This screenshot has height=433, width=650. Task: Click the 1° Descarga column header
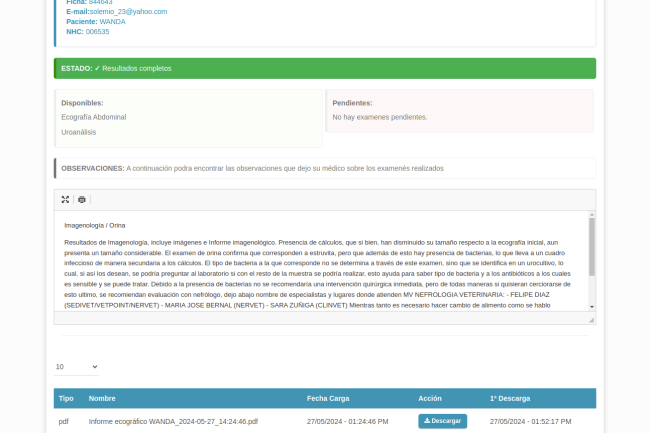point(509,398)
